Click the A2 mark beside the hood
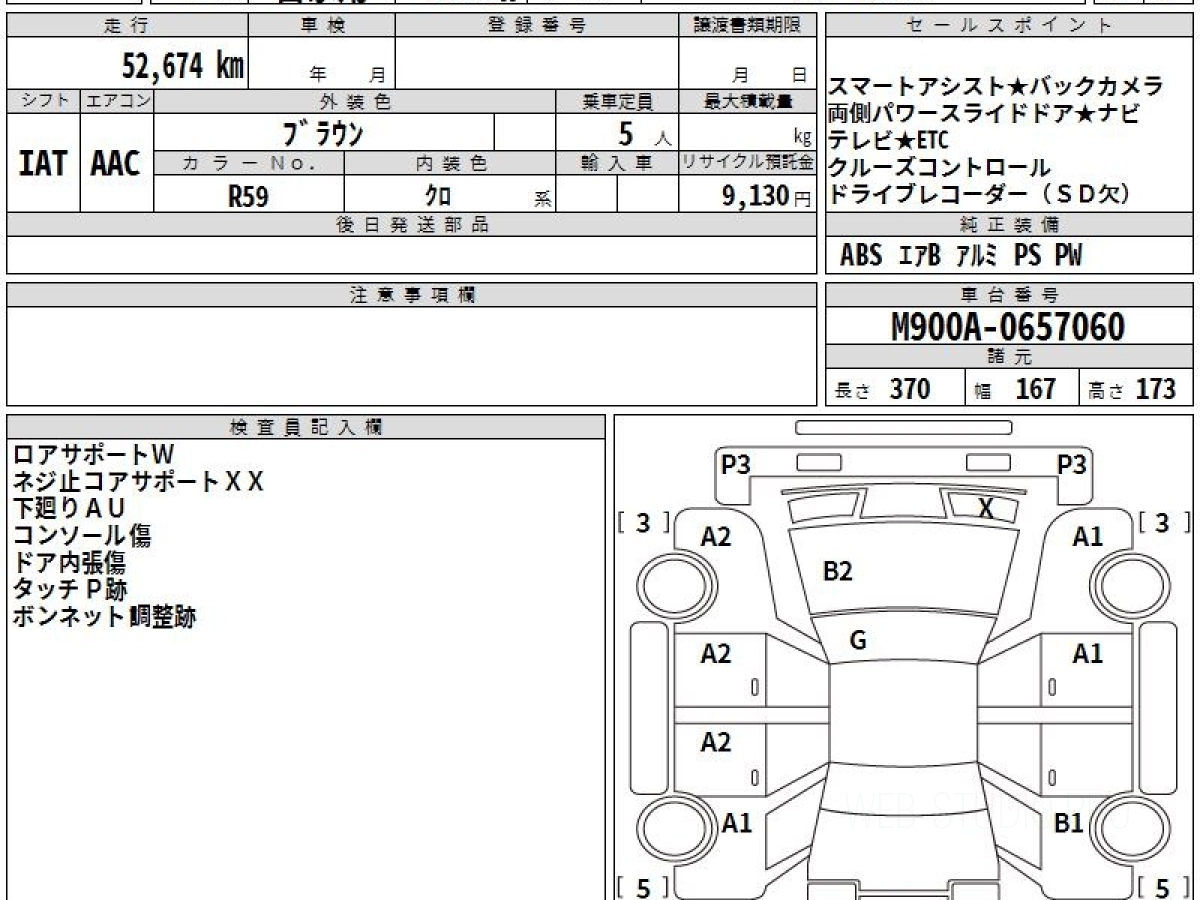Screen dimensions: 1200x900 click(x=716, y=537)
